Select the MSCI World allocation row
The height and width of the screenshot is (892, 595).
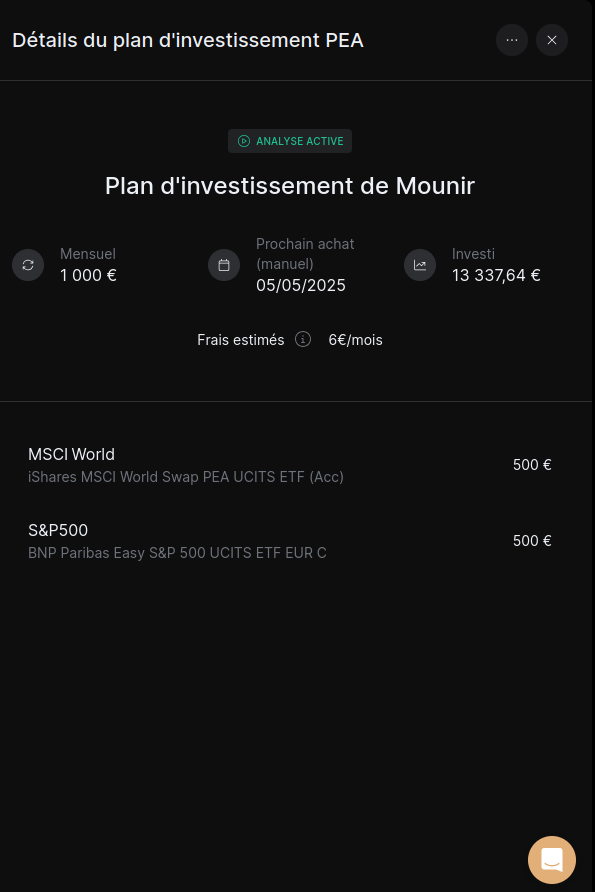pos(290,465)
